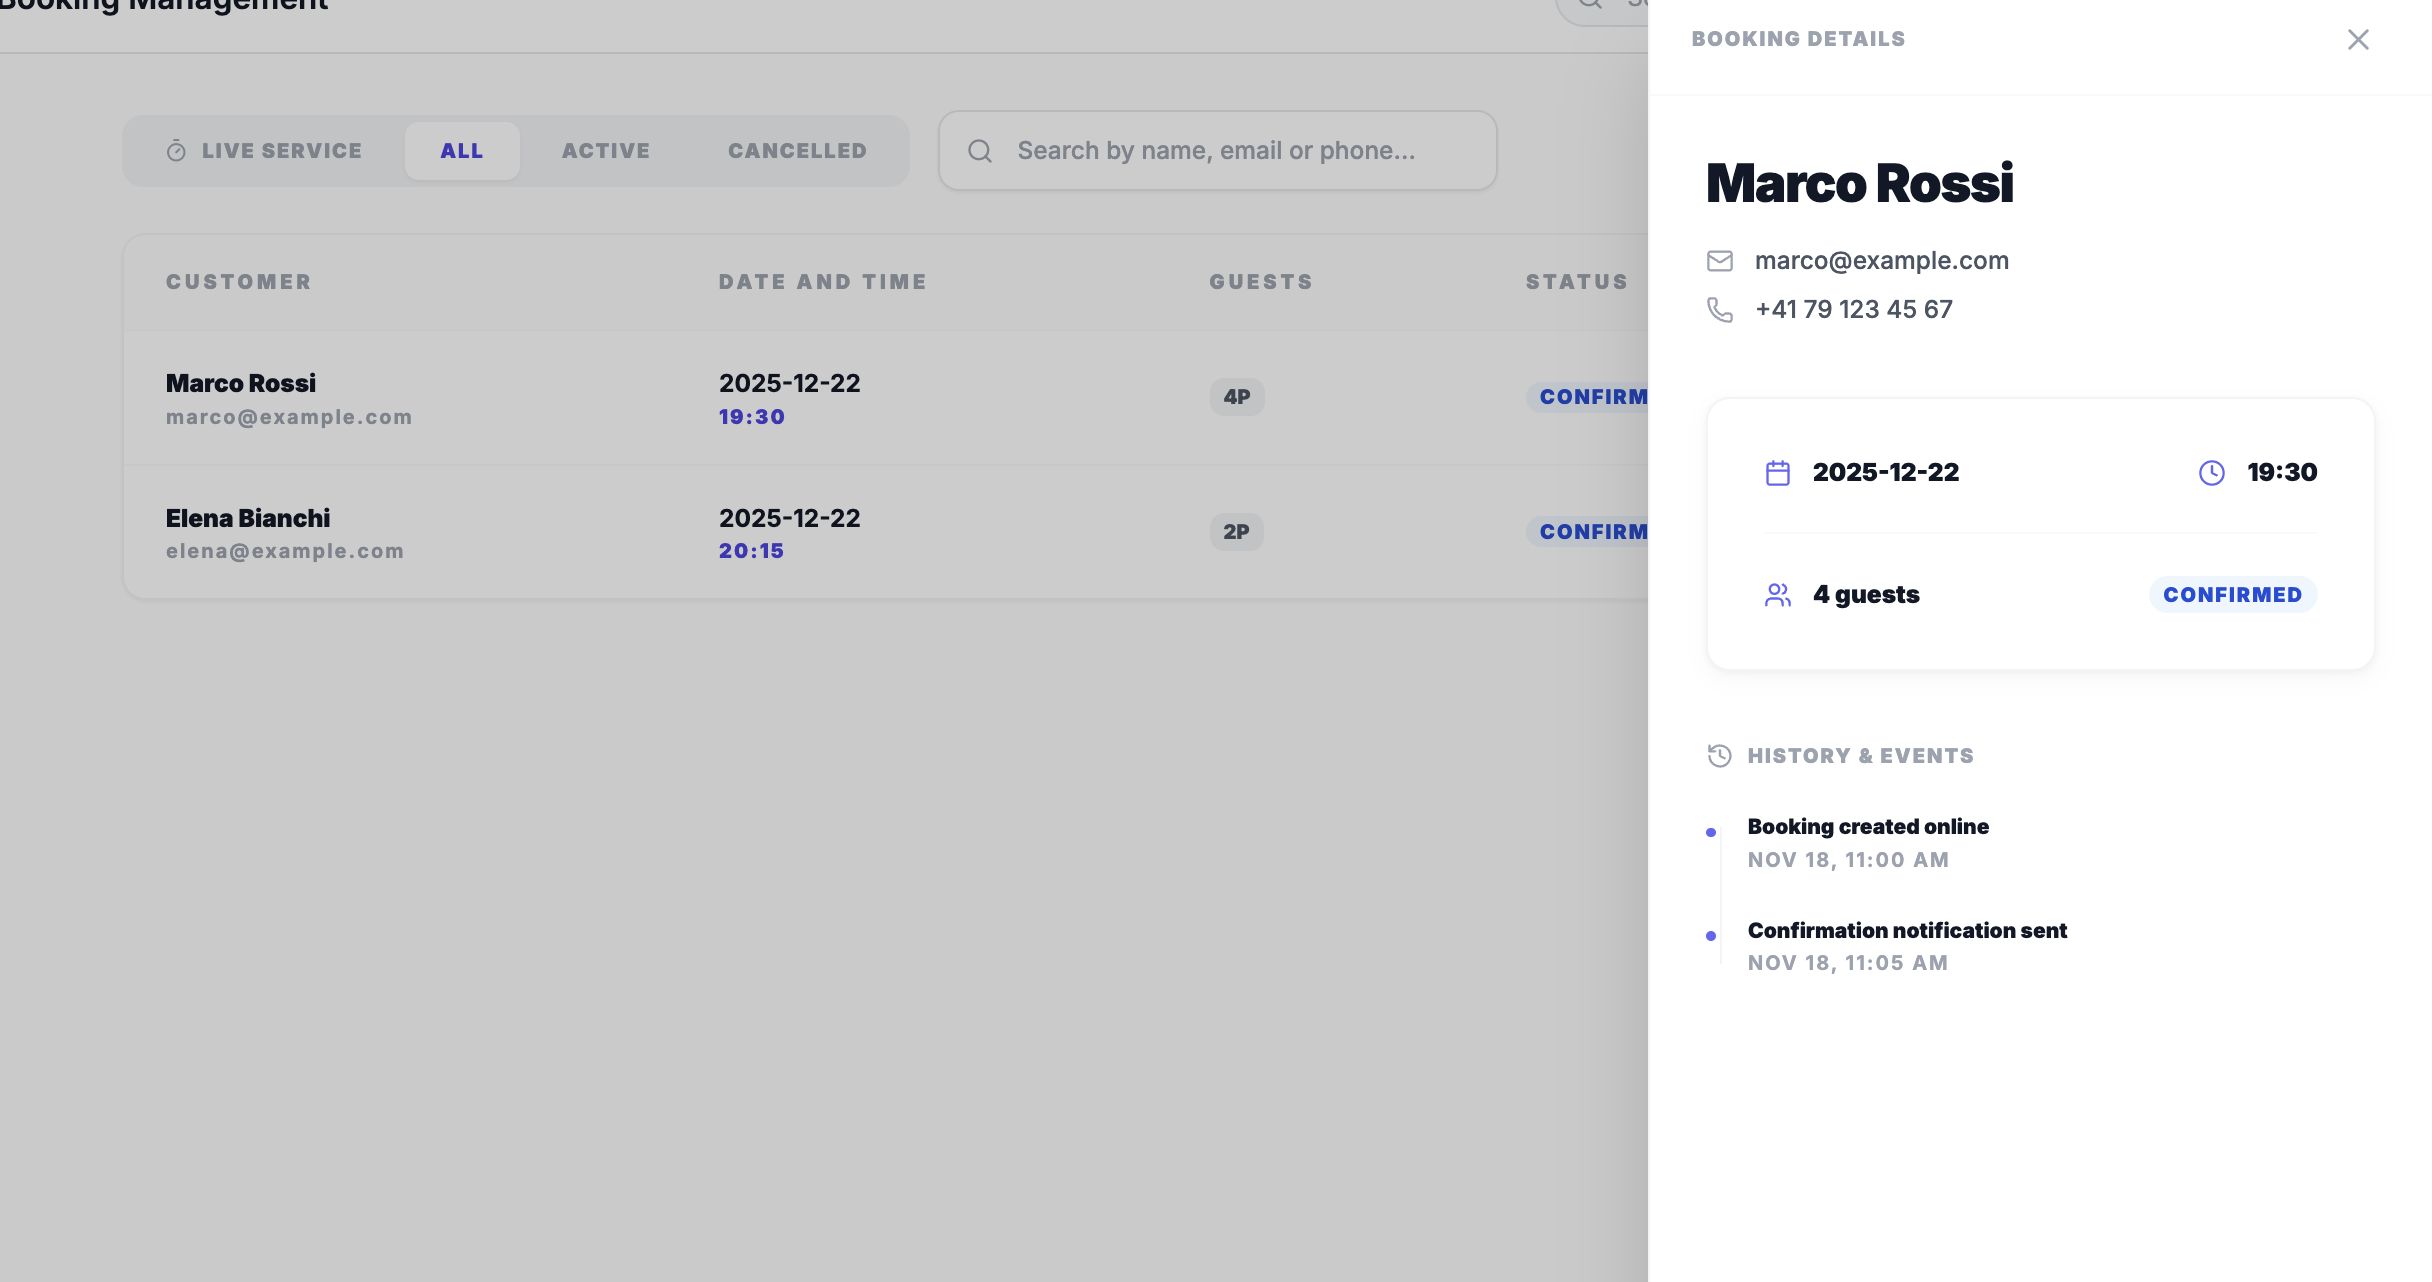Click the search magnifier icon in search box

coord(980,151)
